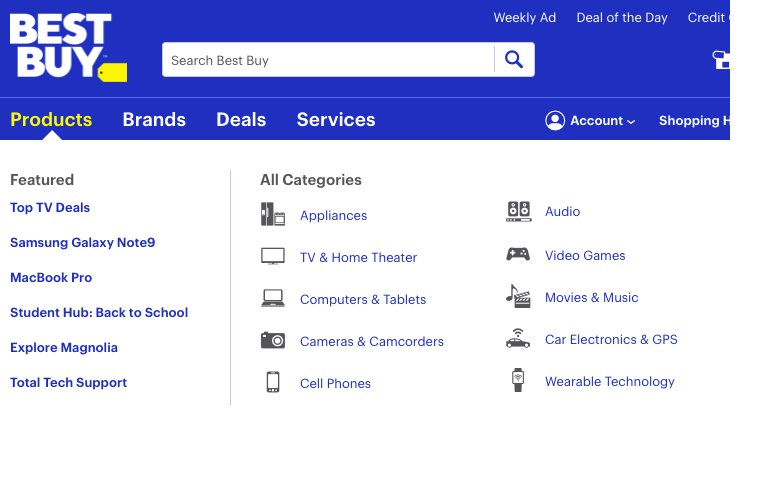The width and height of the screenshot is (771, 484).
Task: Click the Cameras & Camcorders camera icon
Action: tap(273, 340)
